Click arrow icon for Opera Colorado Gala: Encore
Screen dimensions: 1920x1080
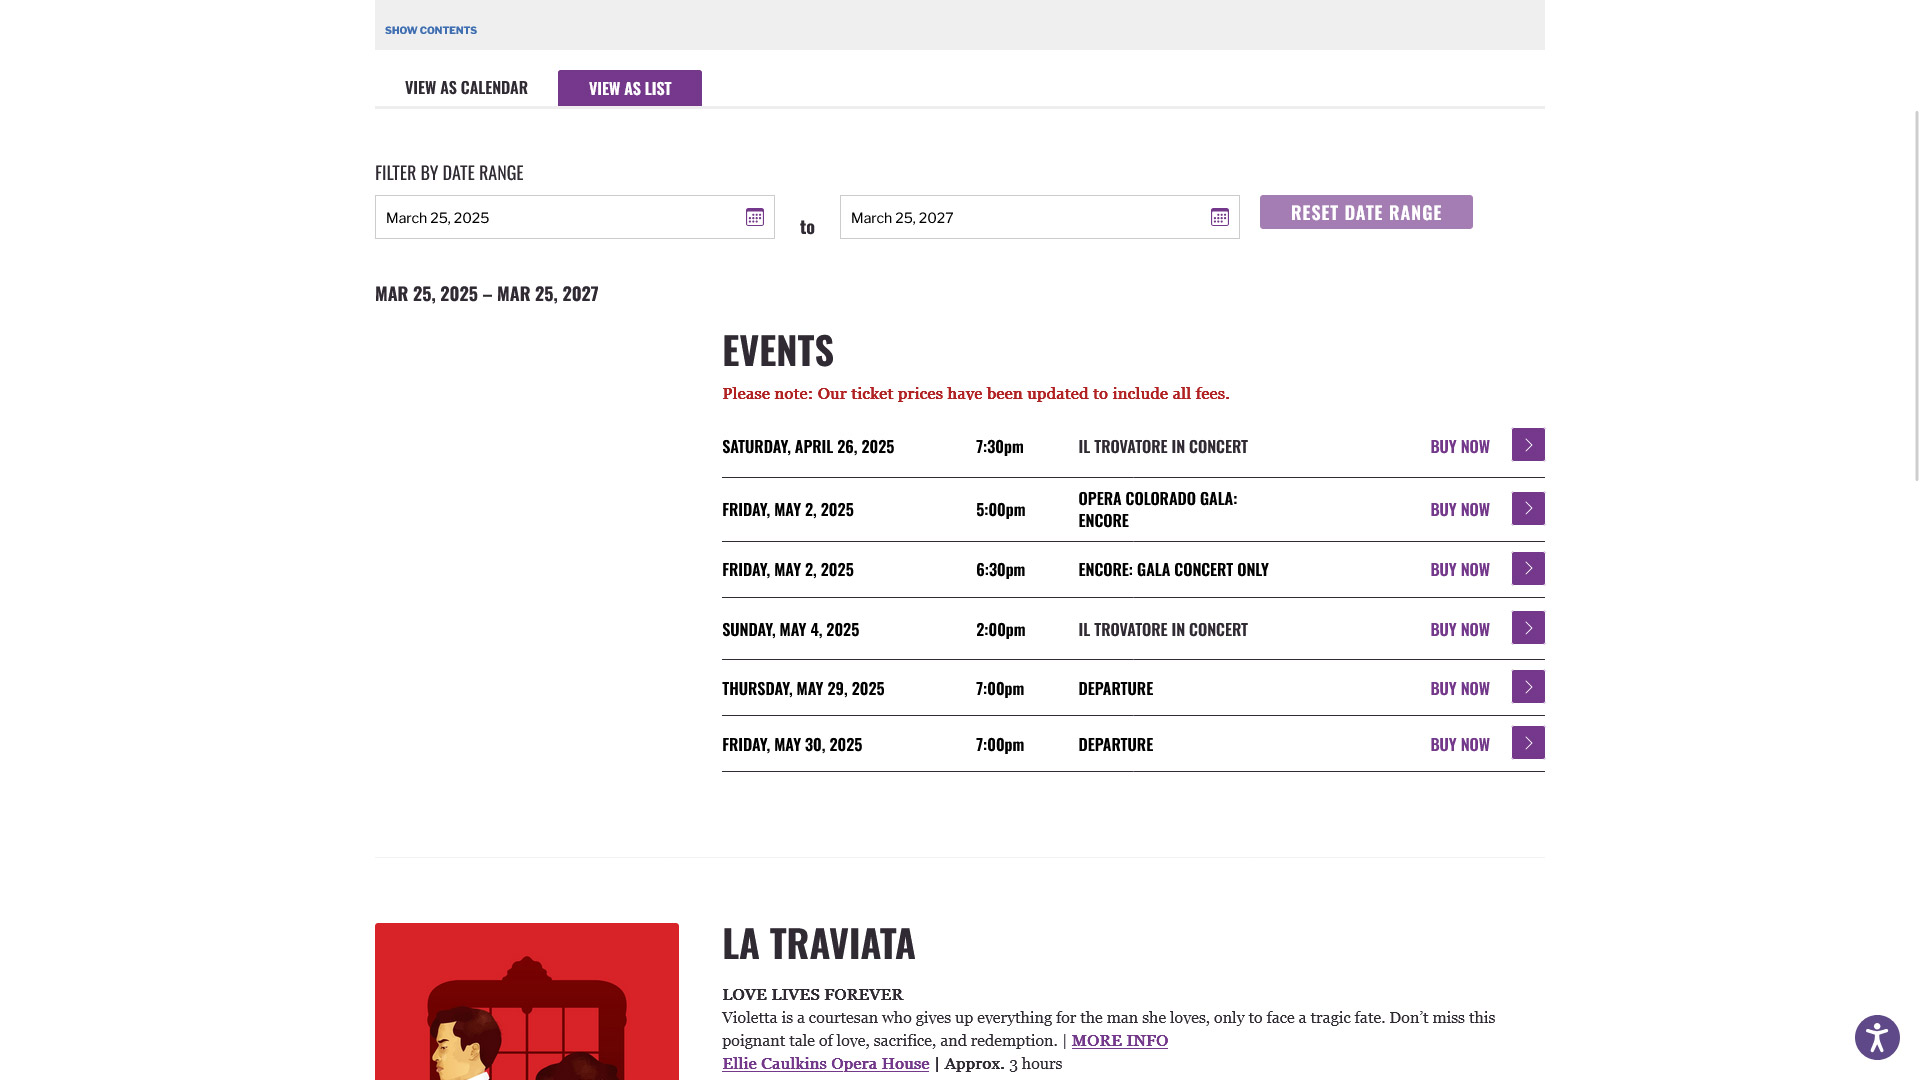pos(1527,509)
